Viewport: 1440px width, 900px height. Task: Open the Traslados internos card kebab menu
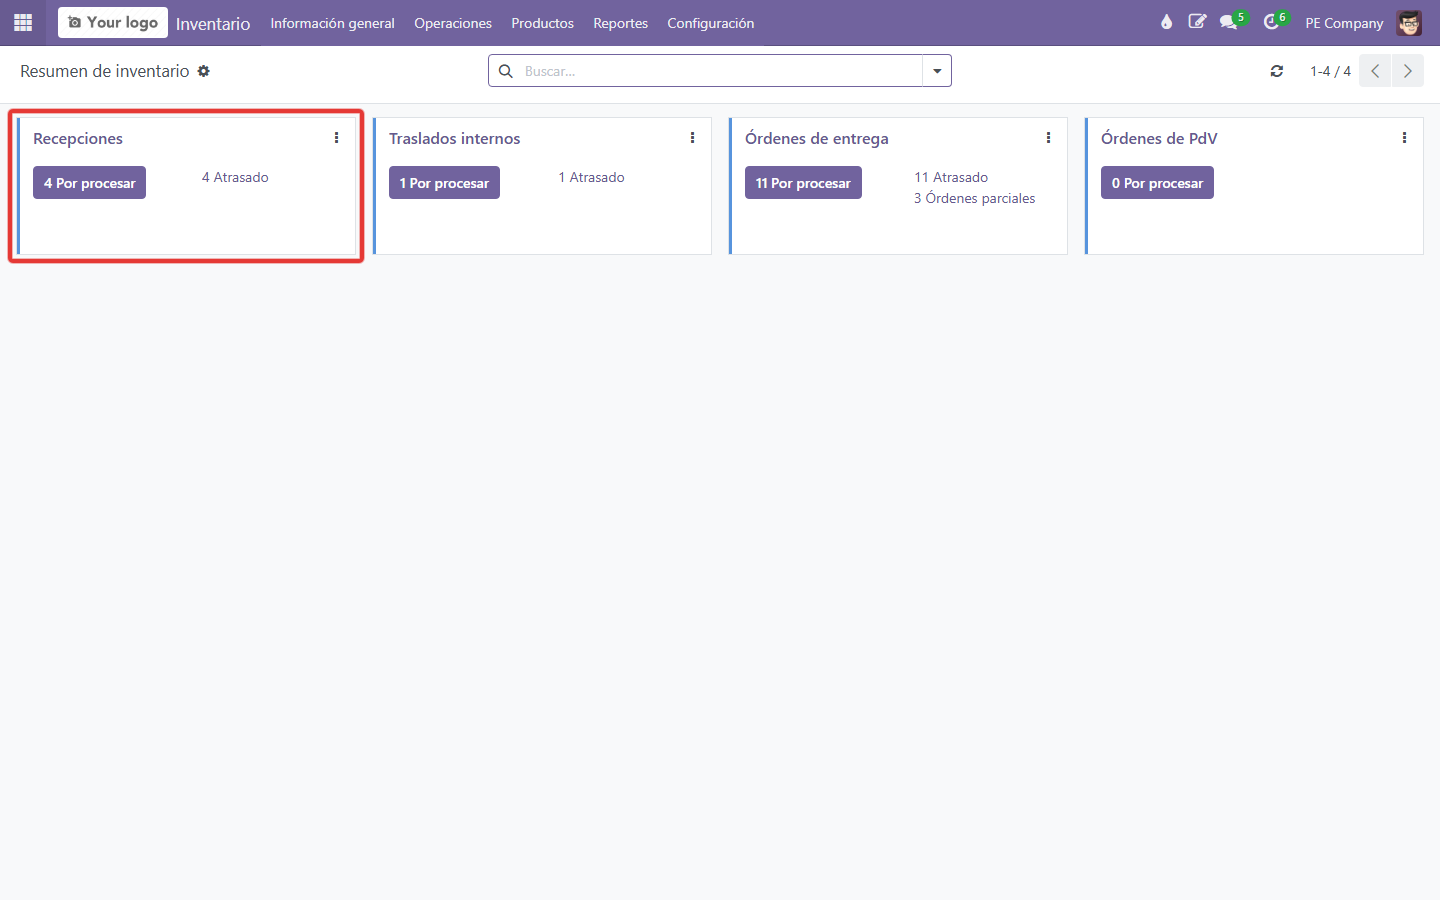click(x=692, y=138)
